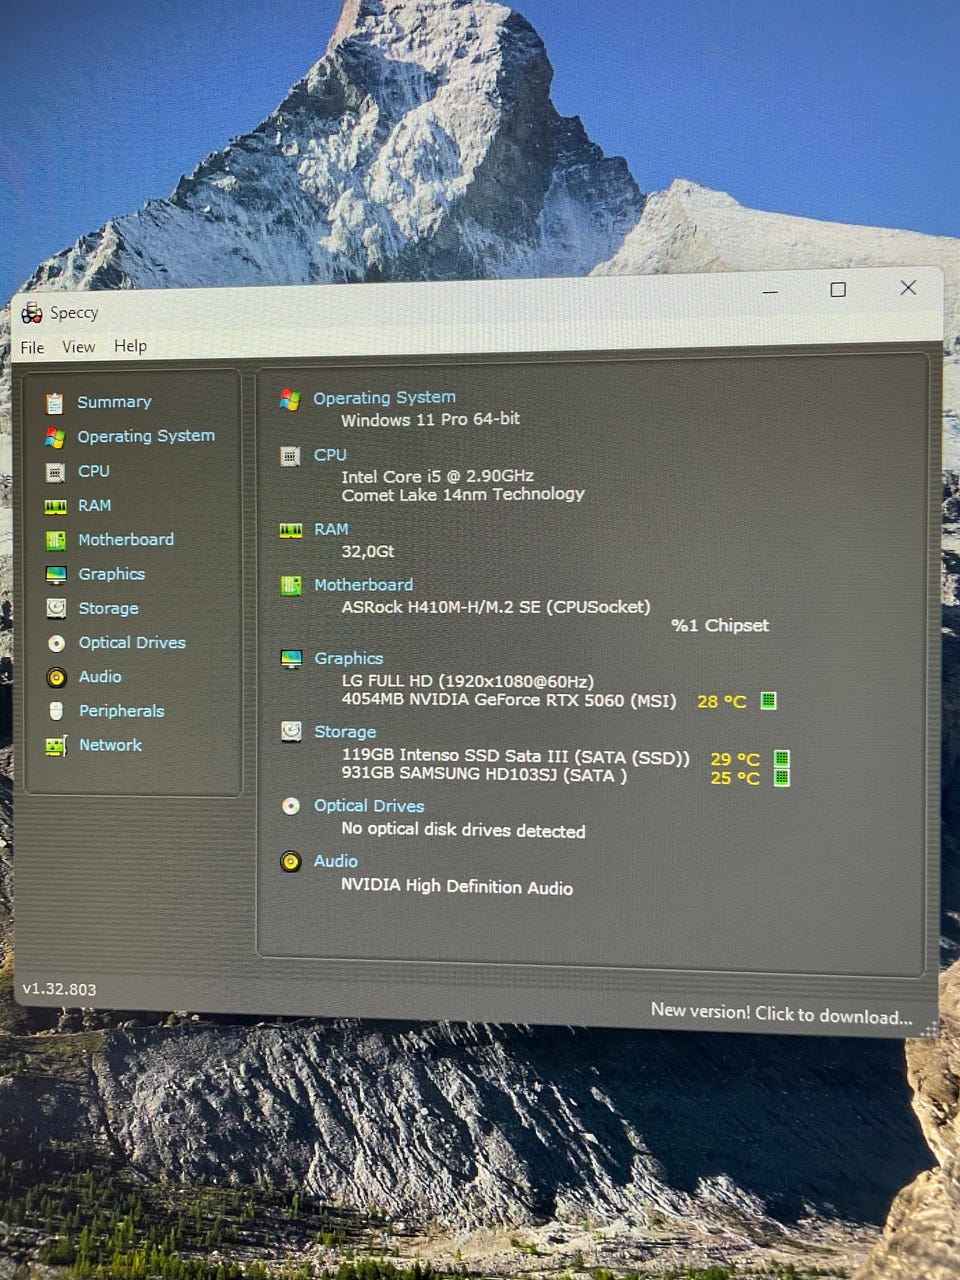Click 119GB Intenso SSD Sata III line
Viewport: 960px width, 1280px height.
[x=516, y=757]
